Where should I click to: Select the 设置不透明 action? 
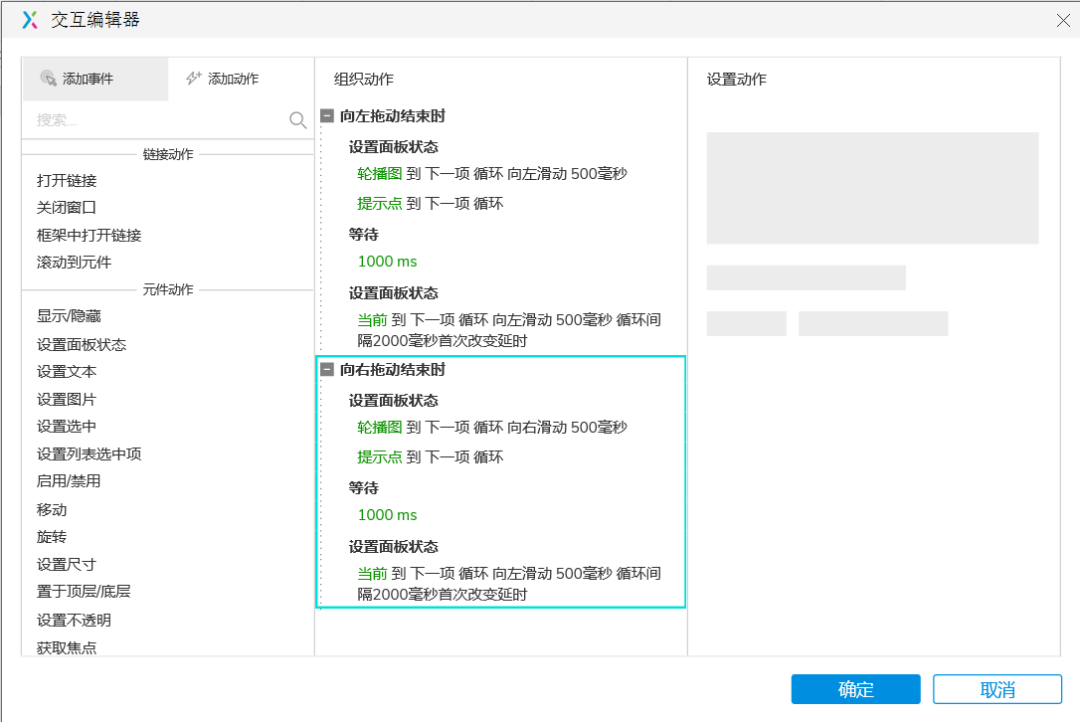[x=74, y=620]
